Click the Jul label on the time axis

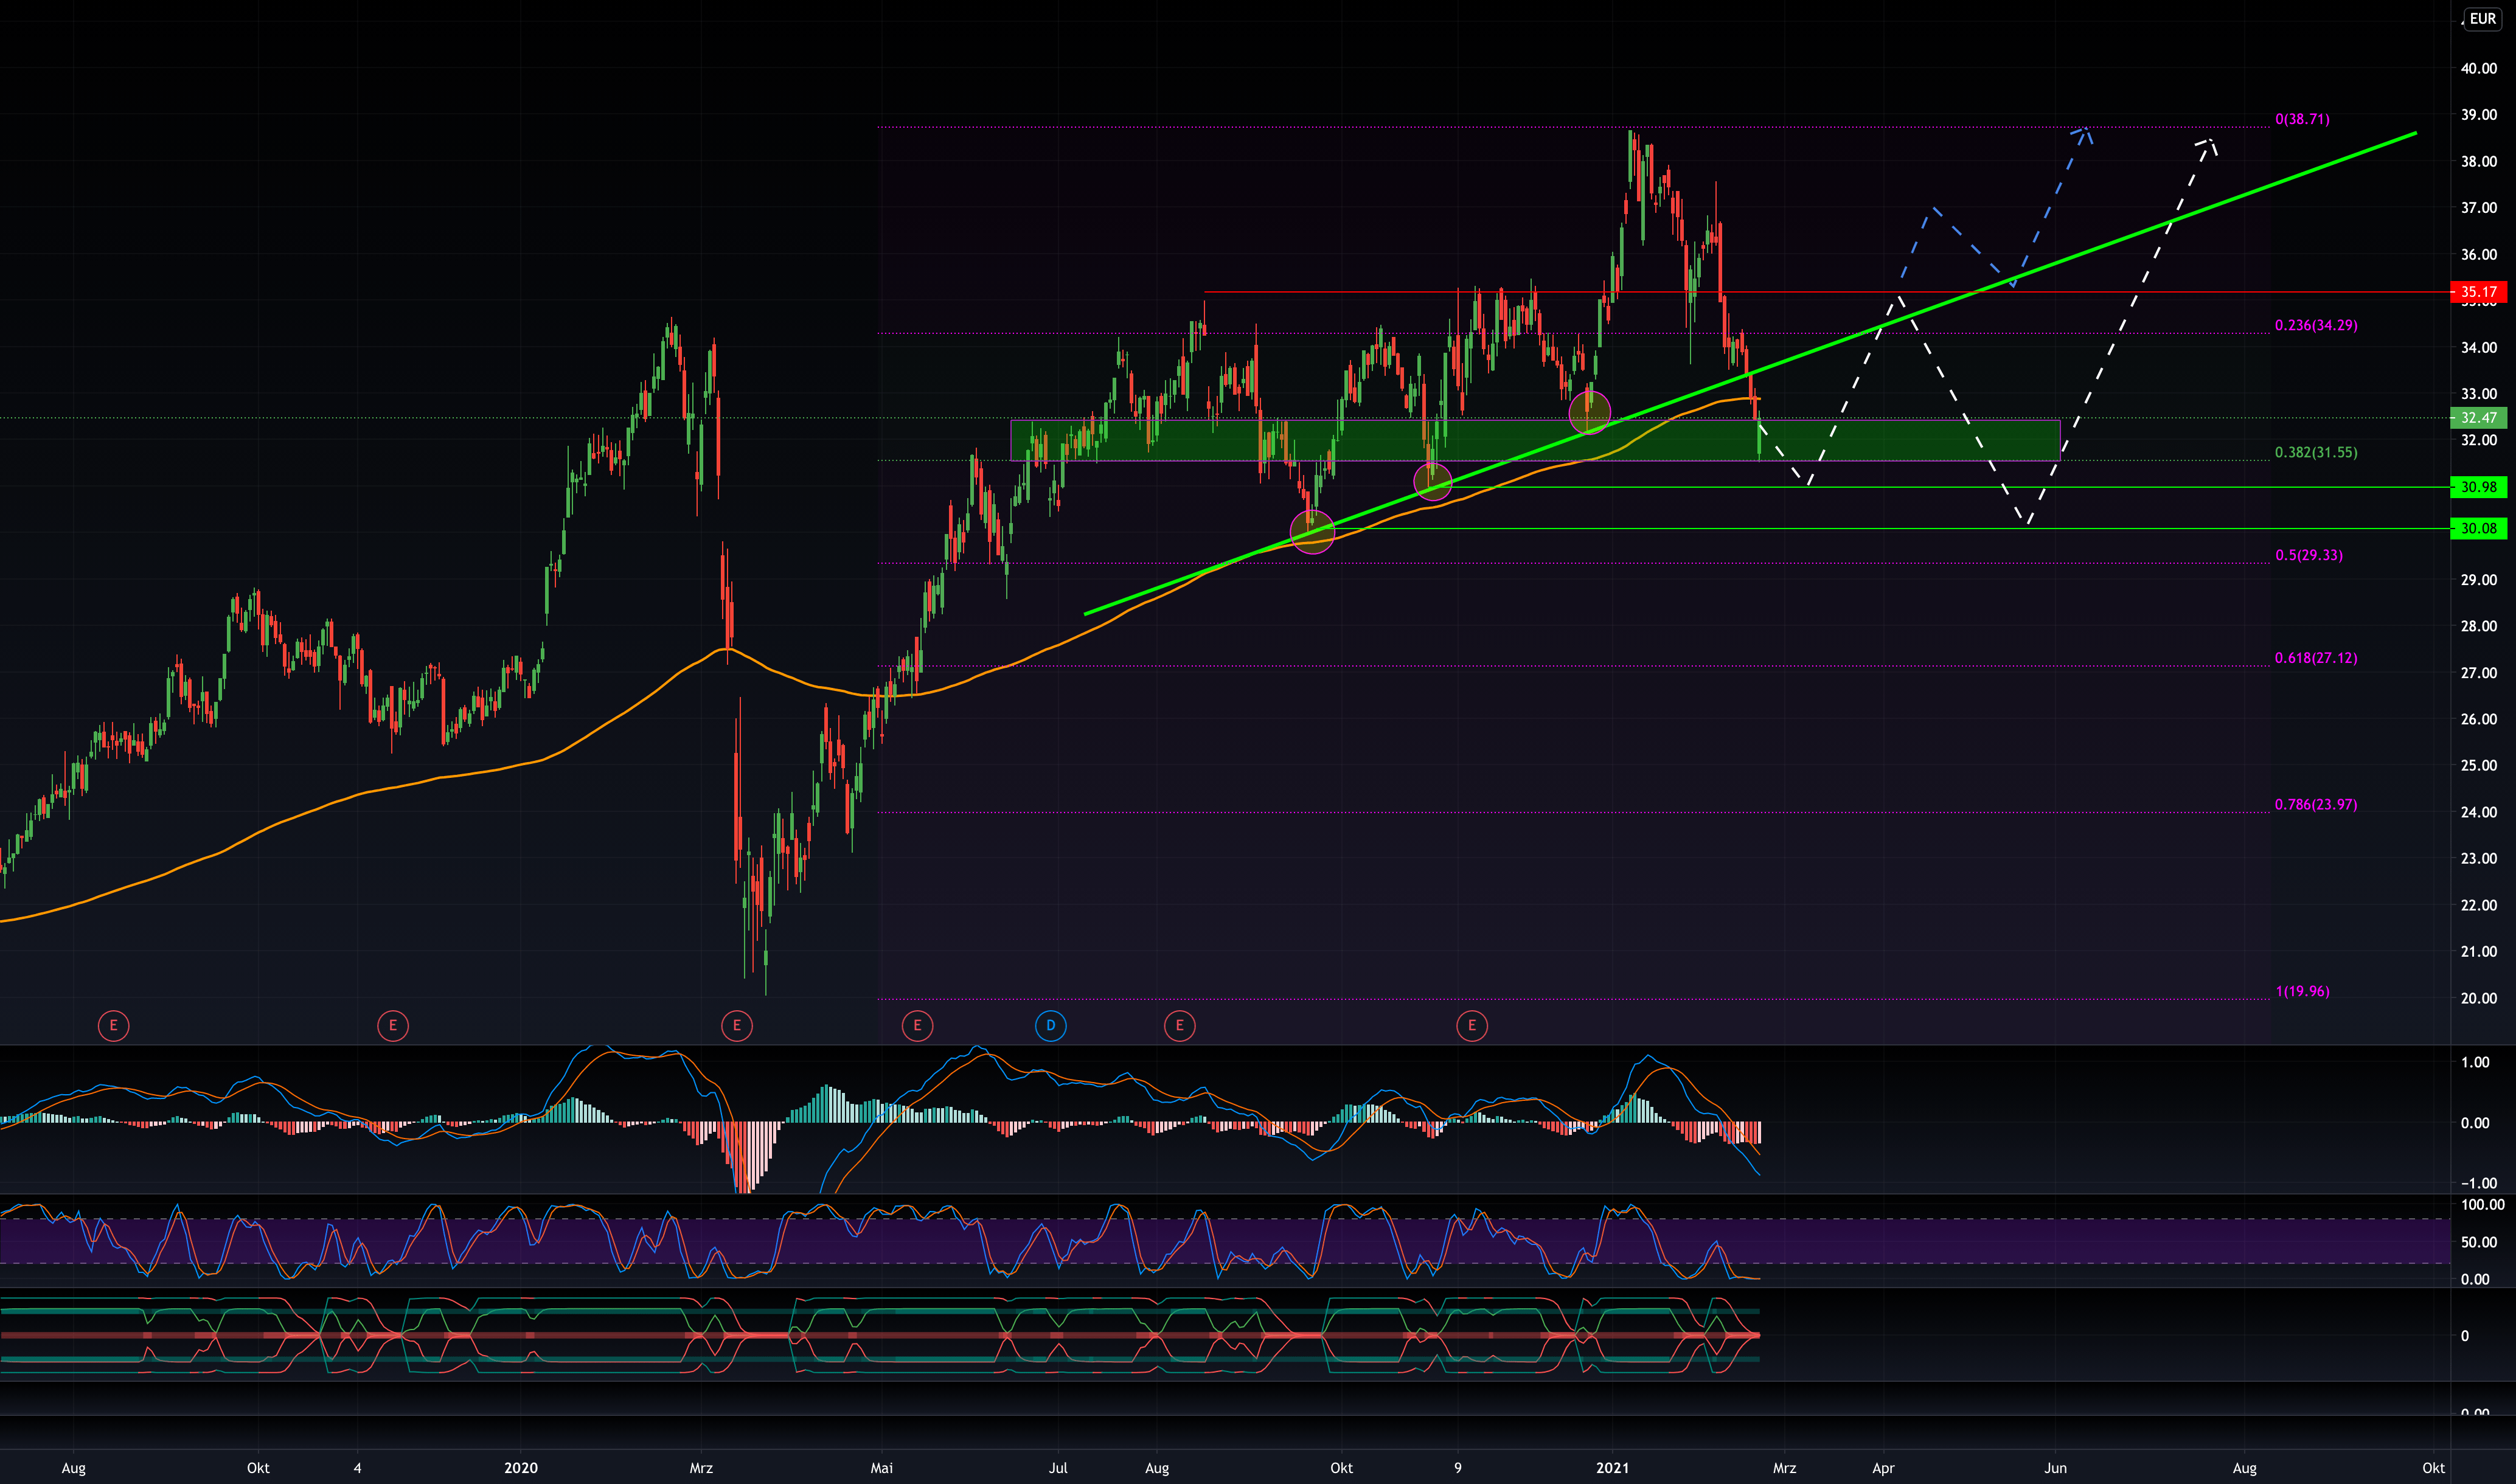(x=1058, y=1468)
